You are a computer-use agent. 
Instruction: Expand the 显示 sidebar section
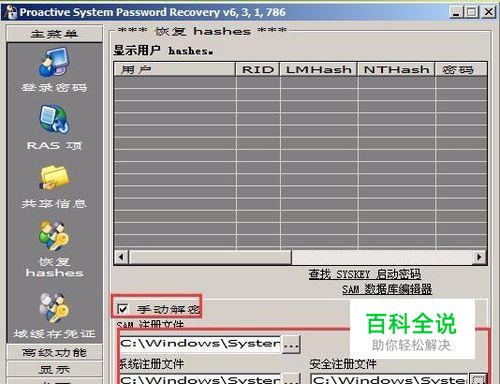tap(54, 369)
